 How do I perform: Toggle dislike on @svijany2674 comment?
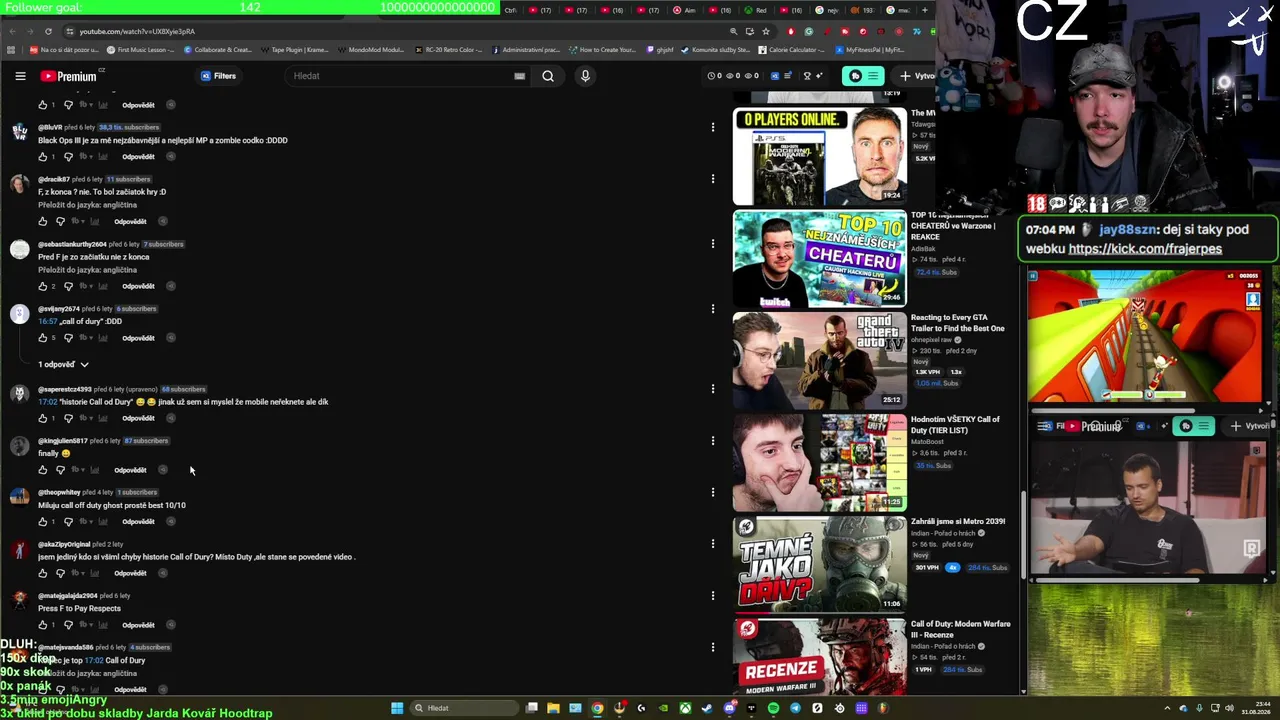pos(68,338)
